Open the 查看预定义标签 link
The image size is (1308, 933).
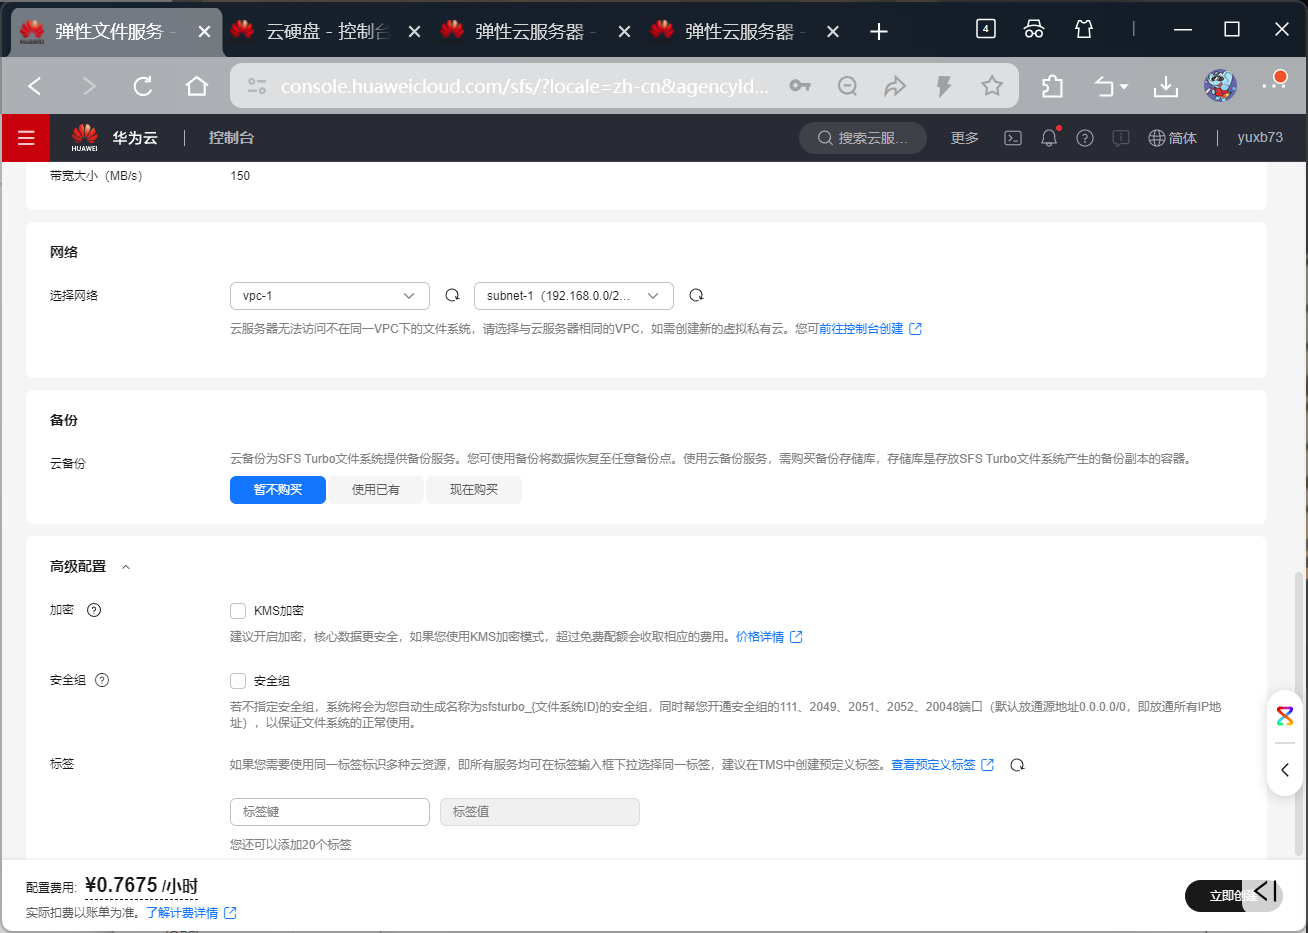point(942,765)
